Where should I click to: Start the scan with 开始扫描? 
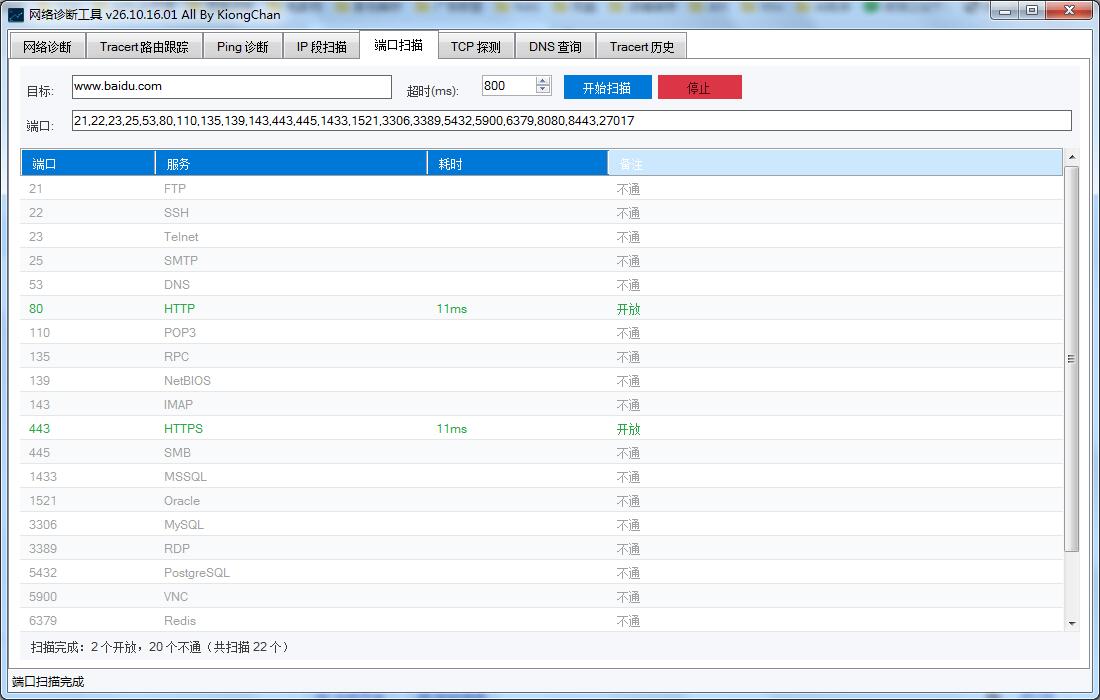tap(608, 88)
